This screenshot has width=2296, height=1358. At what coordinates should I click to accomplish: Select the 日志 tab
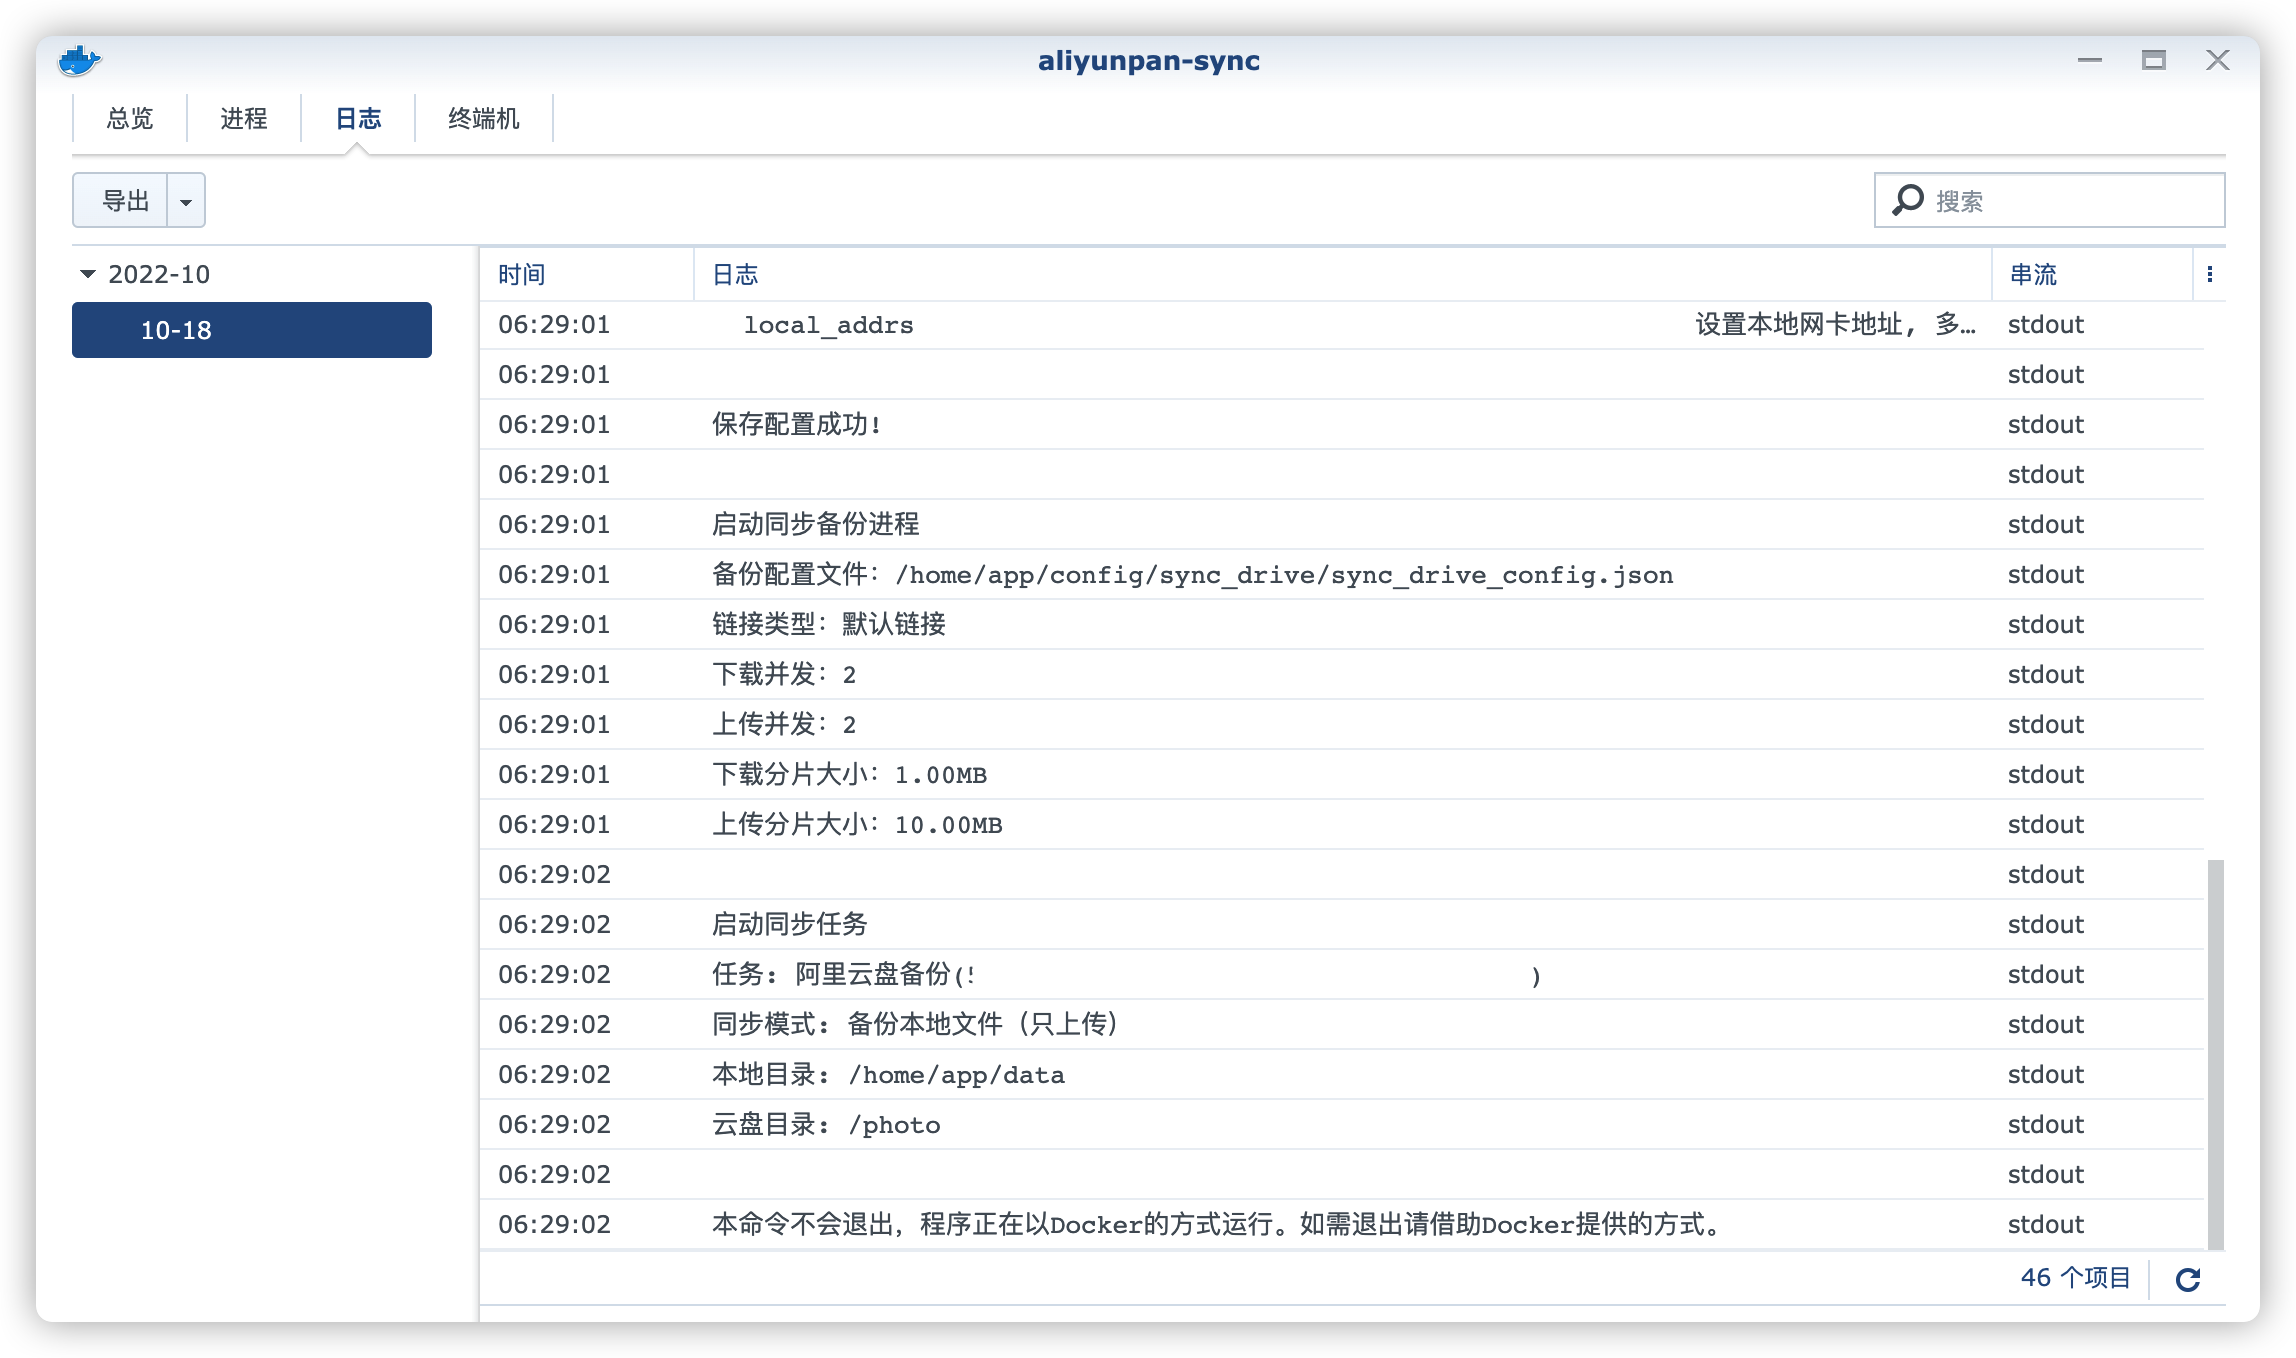pyautogui.click(x=358, y=119)
